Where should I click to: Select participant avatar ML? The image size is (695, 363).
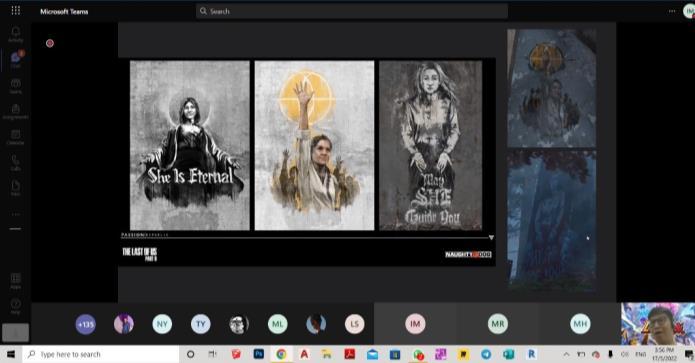pyautogui.click(x=277, y=324)
